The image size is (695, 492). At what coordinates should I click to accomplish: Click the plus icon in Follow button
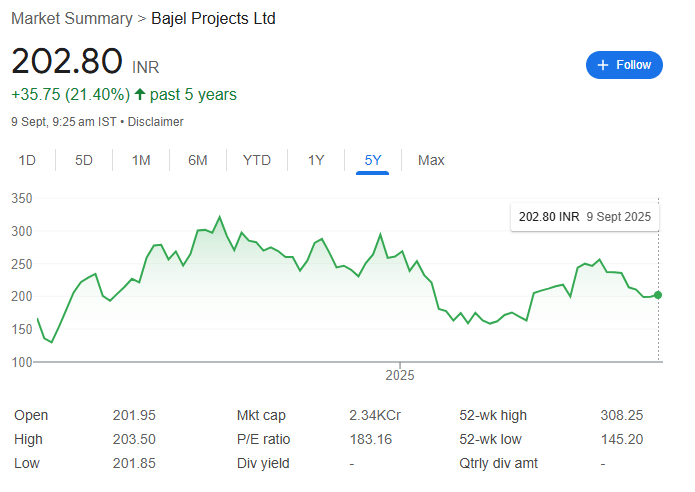pos(603,65)
